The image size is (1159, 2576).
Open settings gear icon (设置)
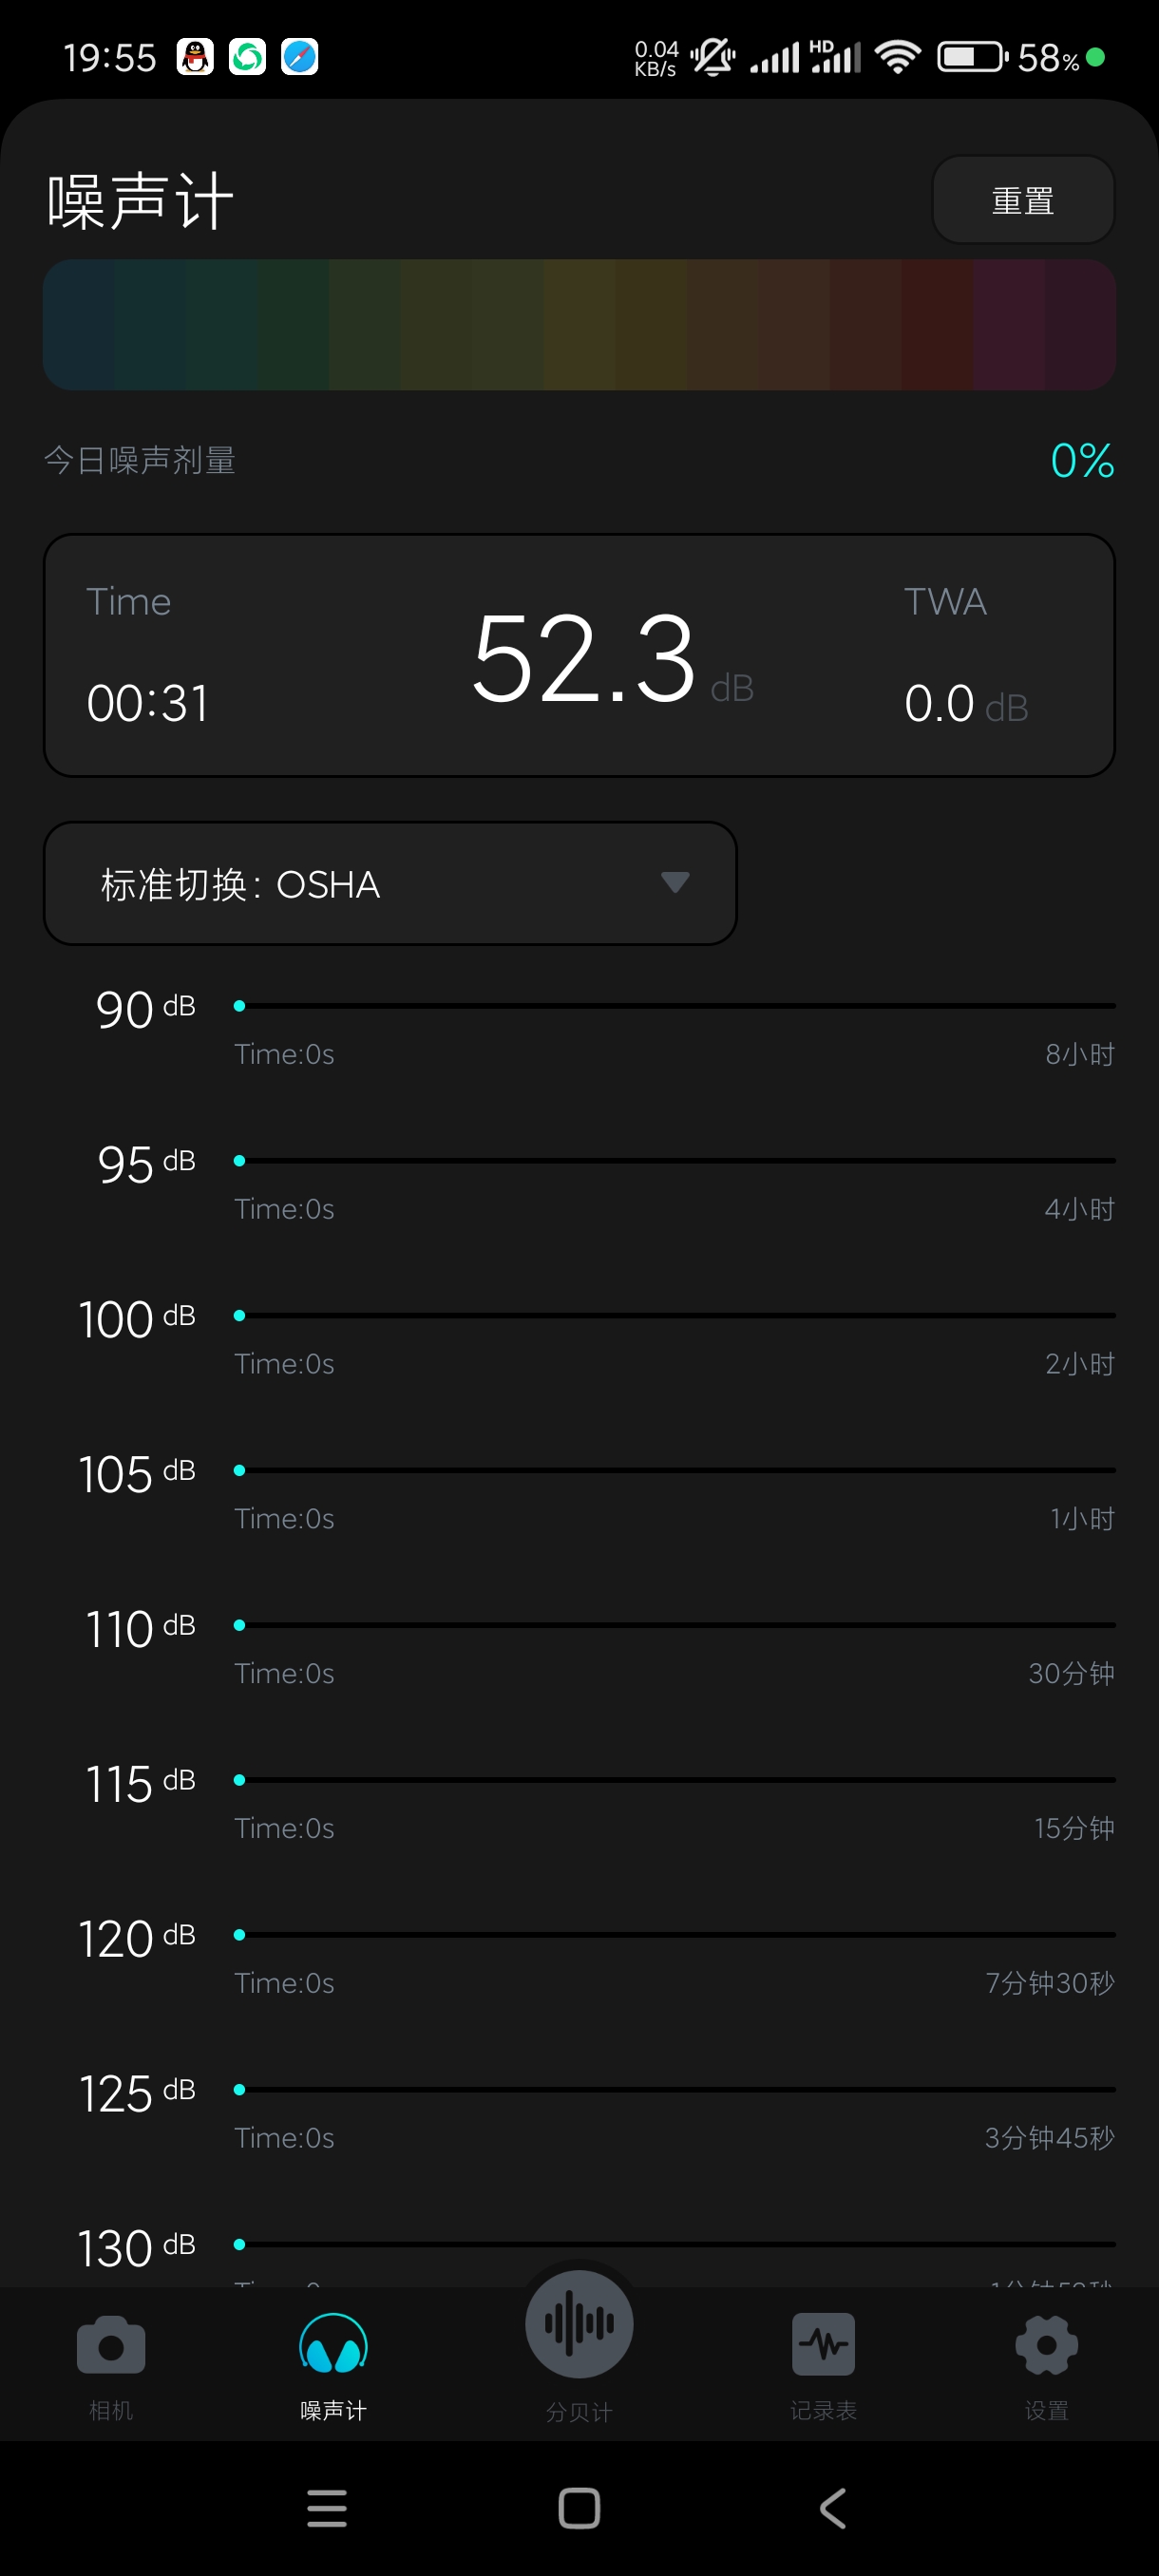1046,2345
